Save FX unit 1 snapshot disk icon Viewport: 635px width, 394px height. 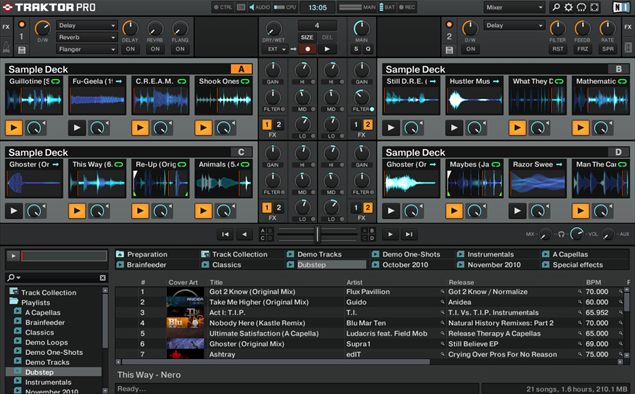click(x=22, y=50)
